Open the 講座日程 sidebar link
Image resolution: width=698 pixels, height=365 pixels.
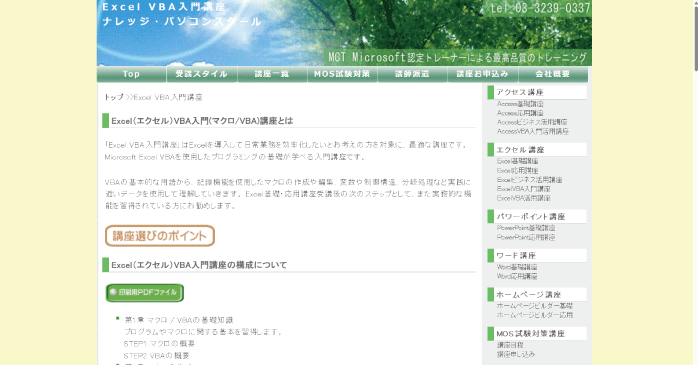510,345
